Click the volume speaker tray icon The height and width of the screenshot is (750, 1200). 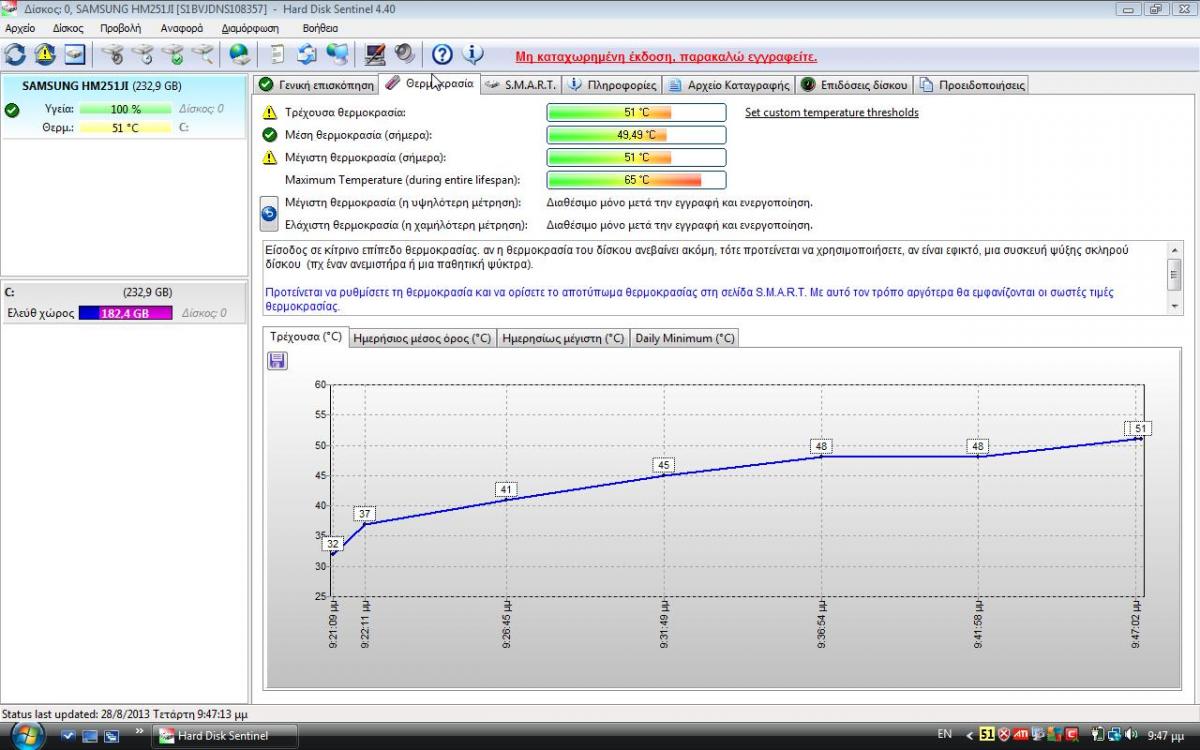click(x=1132, y=735)
